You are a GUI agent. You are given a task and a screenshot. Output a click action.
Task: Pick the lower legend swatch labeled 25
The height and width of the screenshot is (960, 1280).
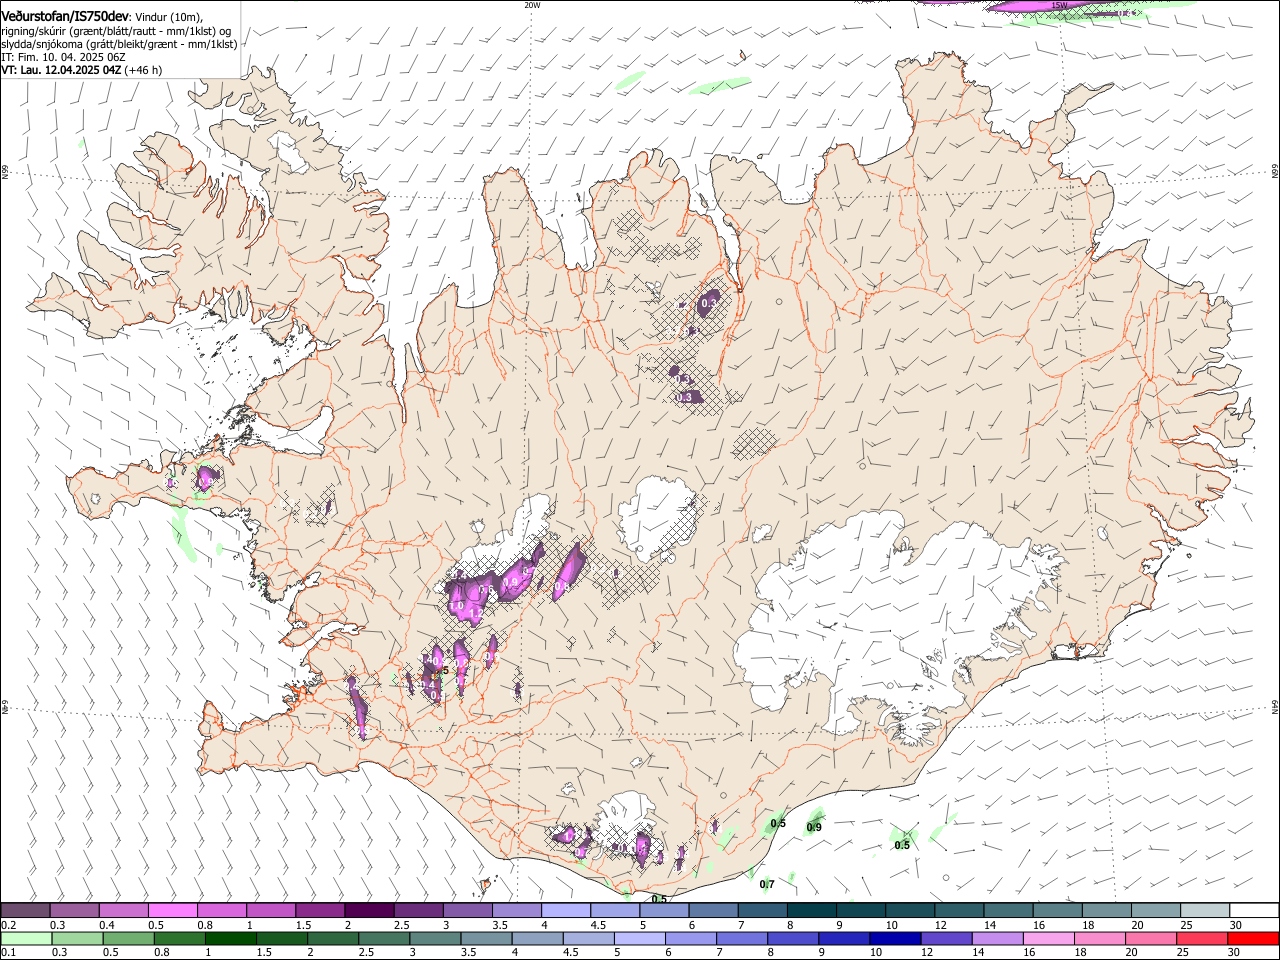click(1203, 938)
